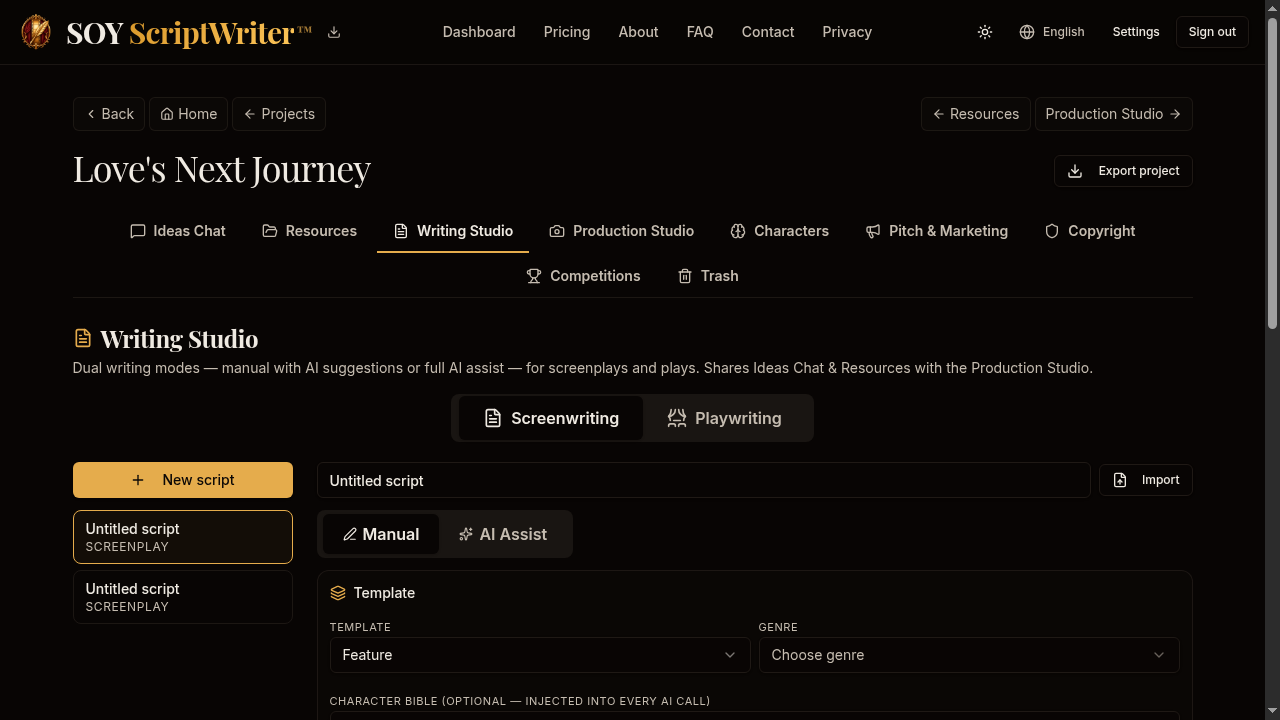Switch to AI Assist mode

[503, 534]
